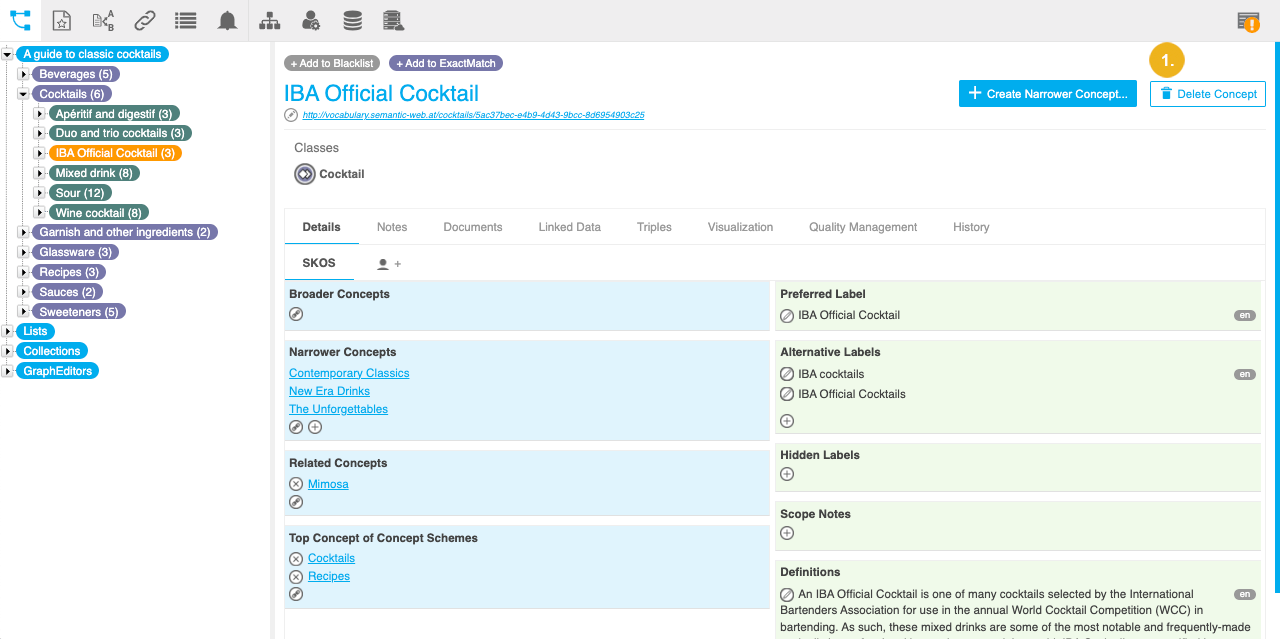Expand the Glassware tree node
Viewport: 1280px width, 639px height.
[24, 252]
